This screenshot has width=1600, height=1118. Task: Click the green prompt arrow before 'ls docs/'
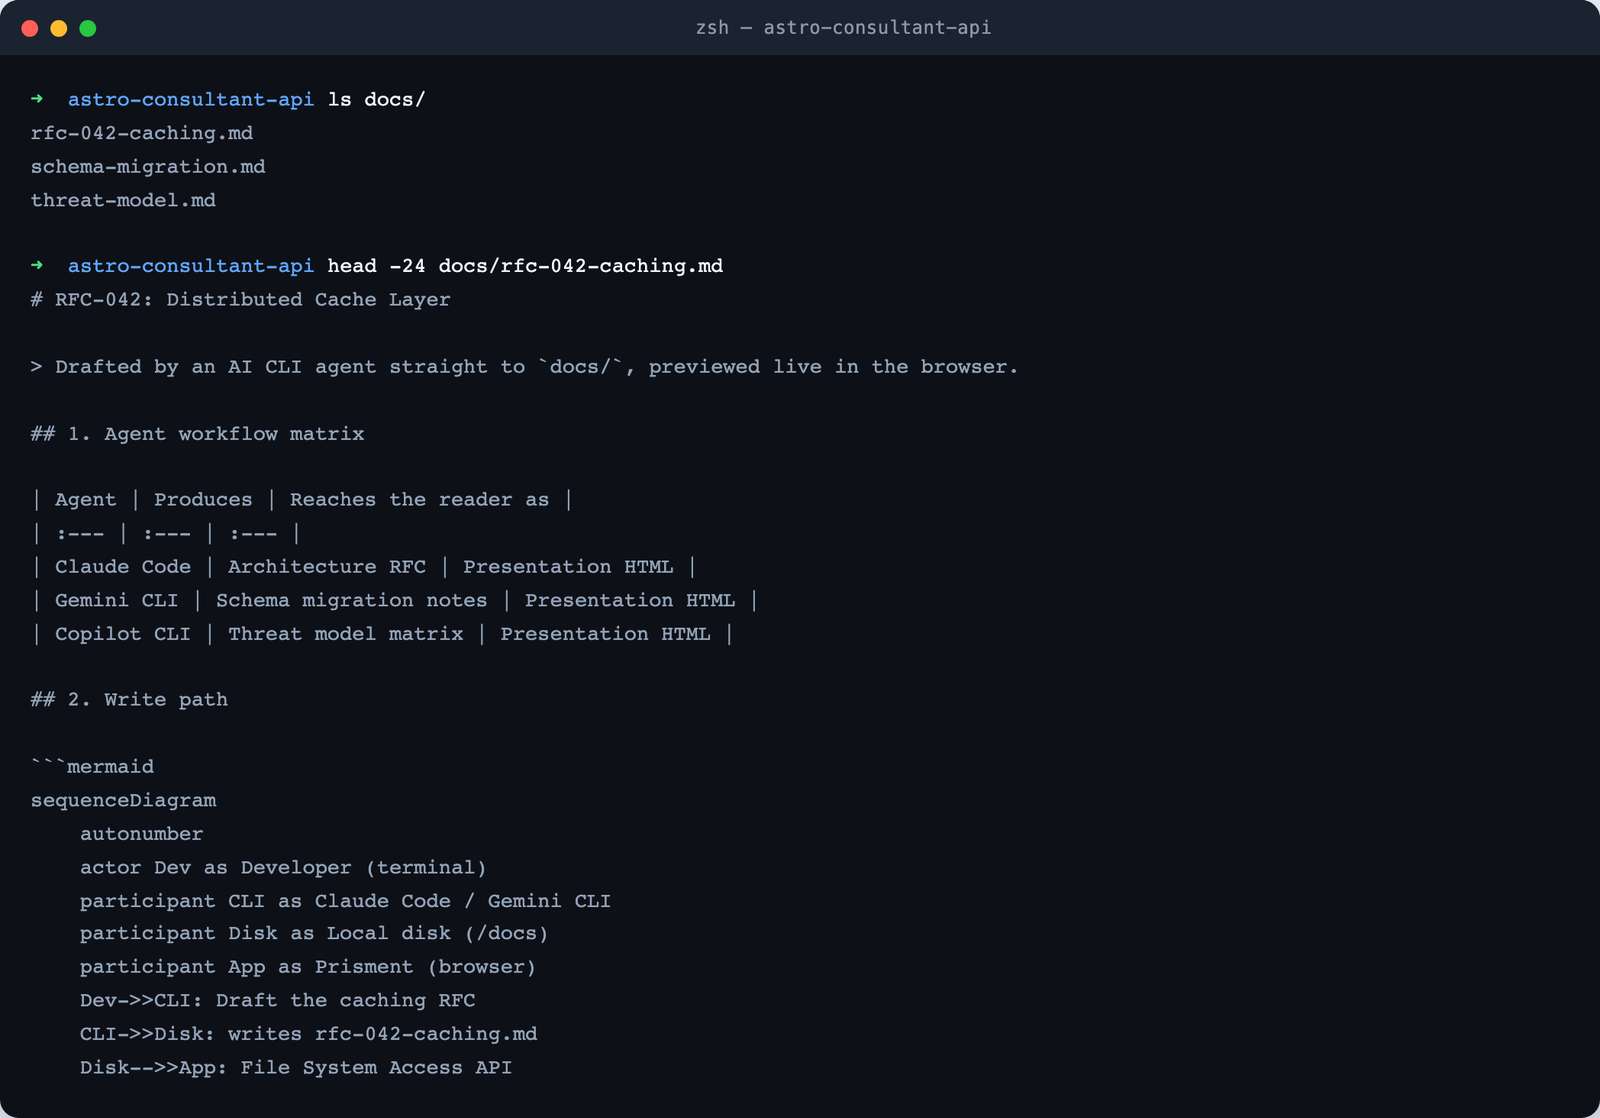[x=37, y=99]
